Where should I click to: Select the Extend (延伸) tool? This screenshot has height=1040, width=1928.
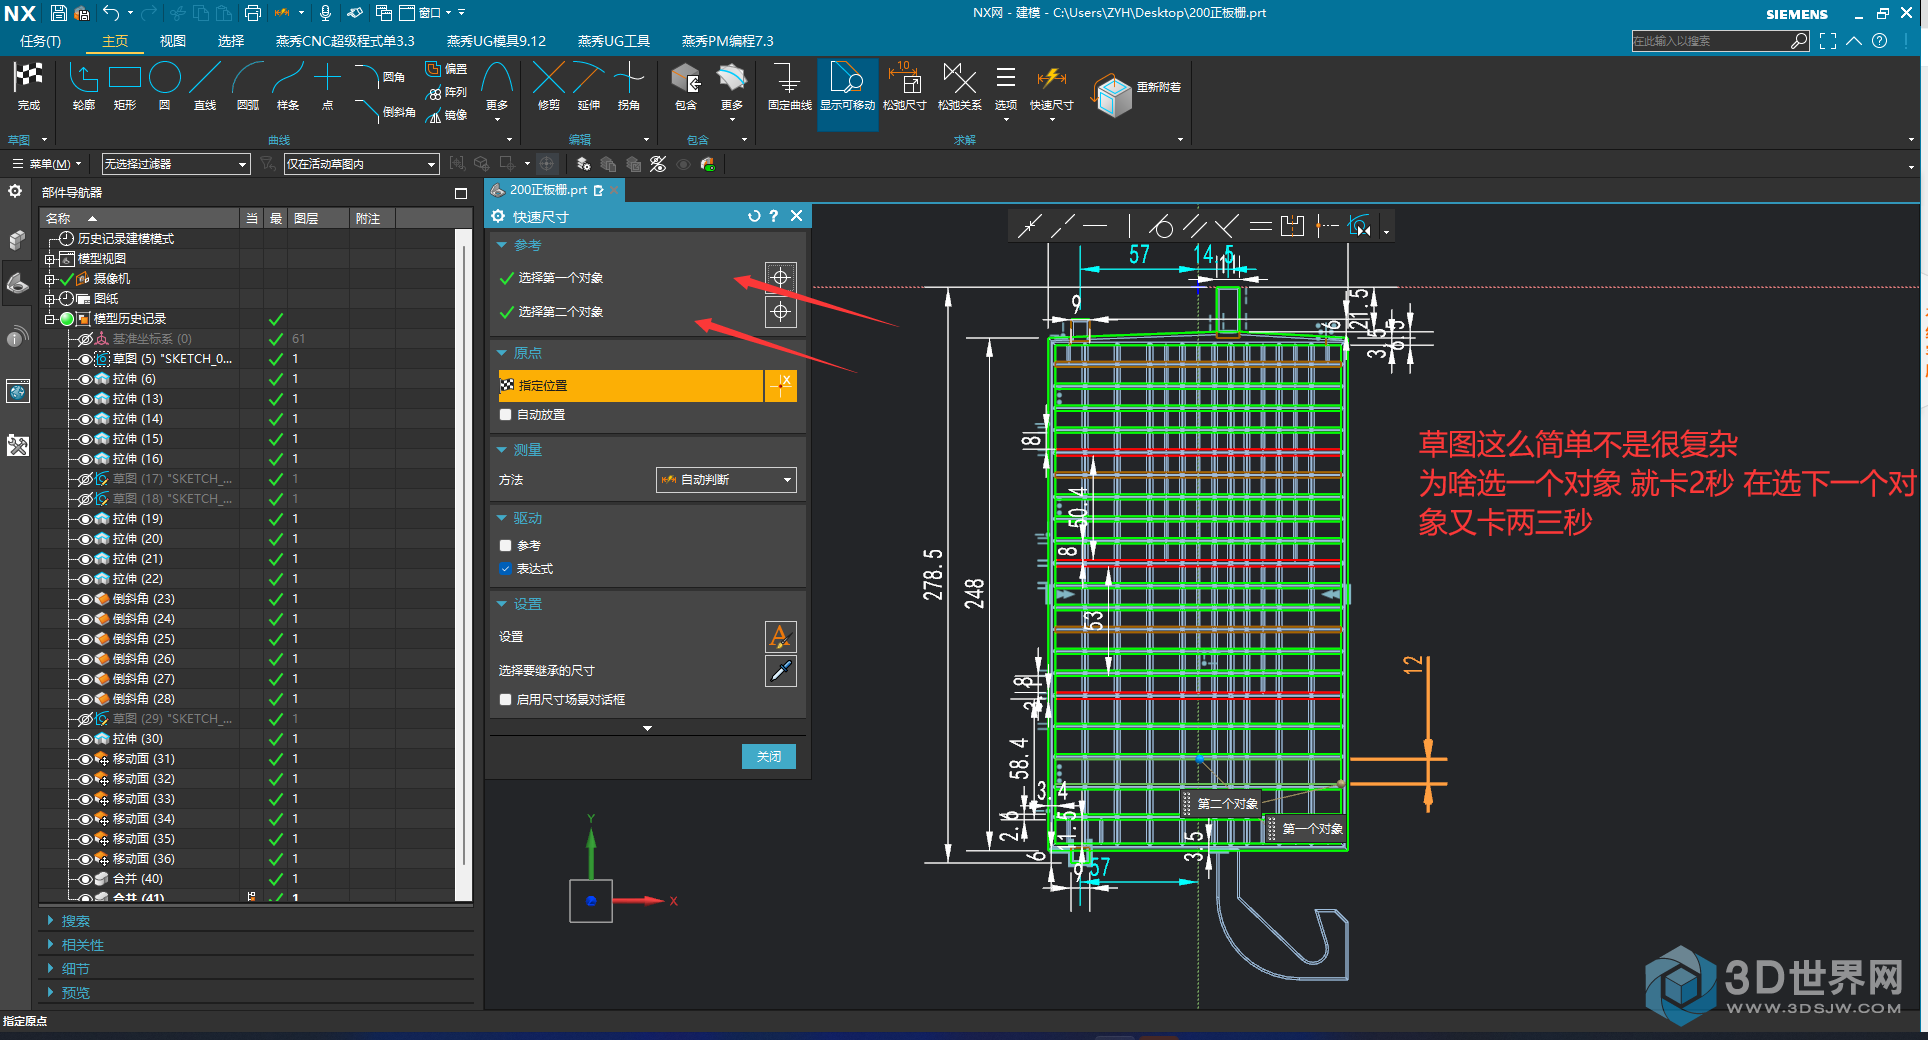tap(589, 78)
